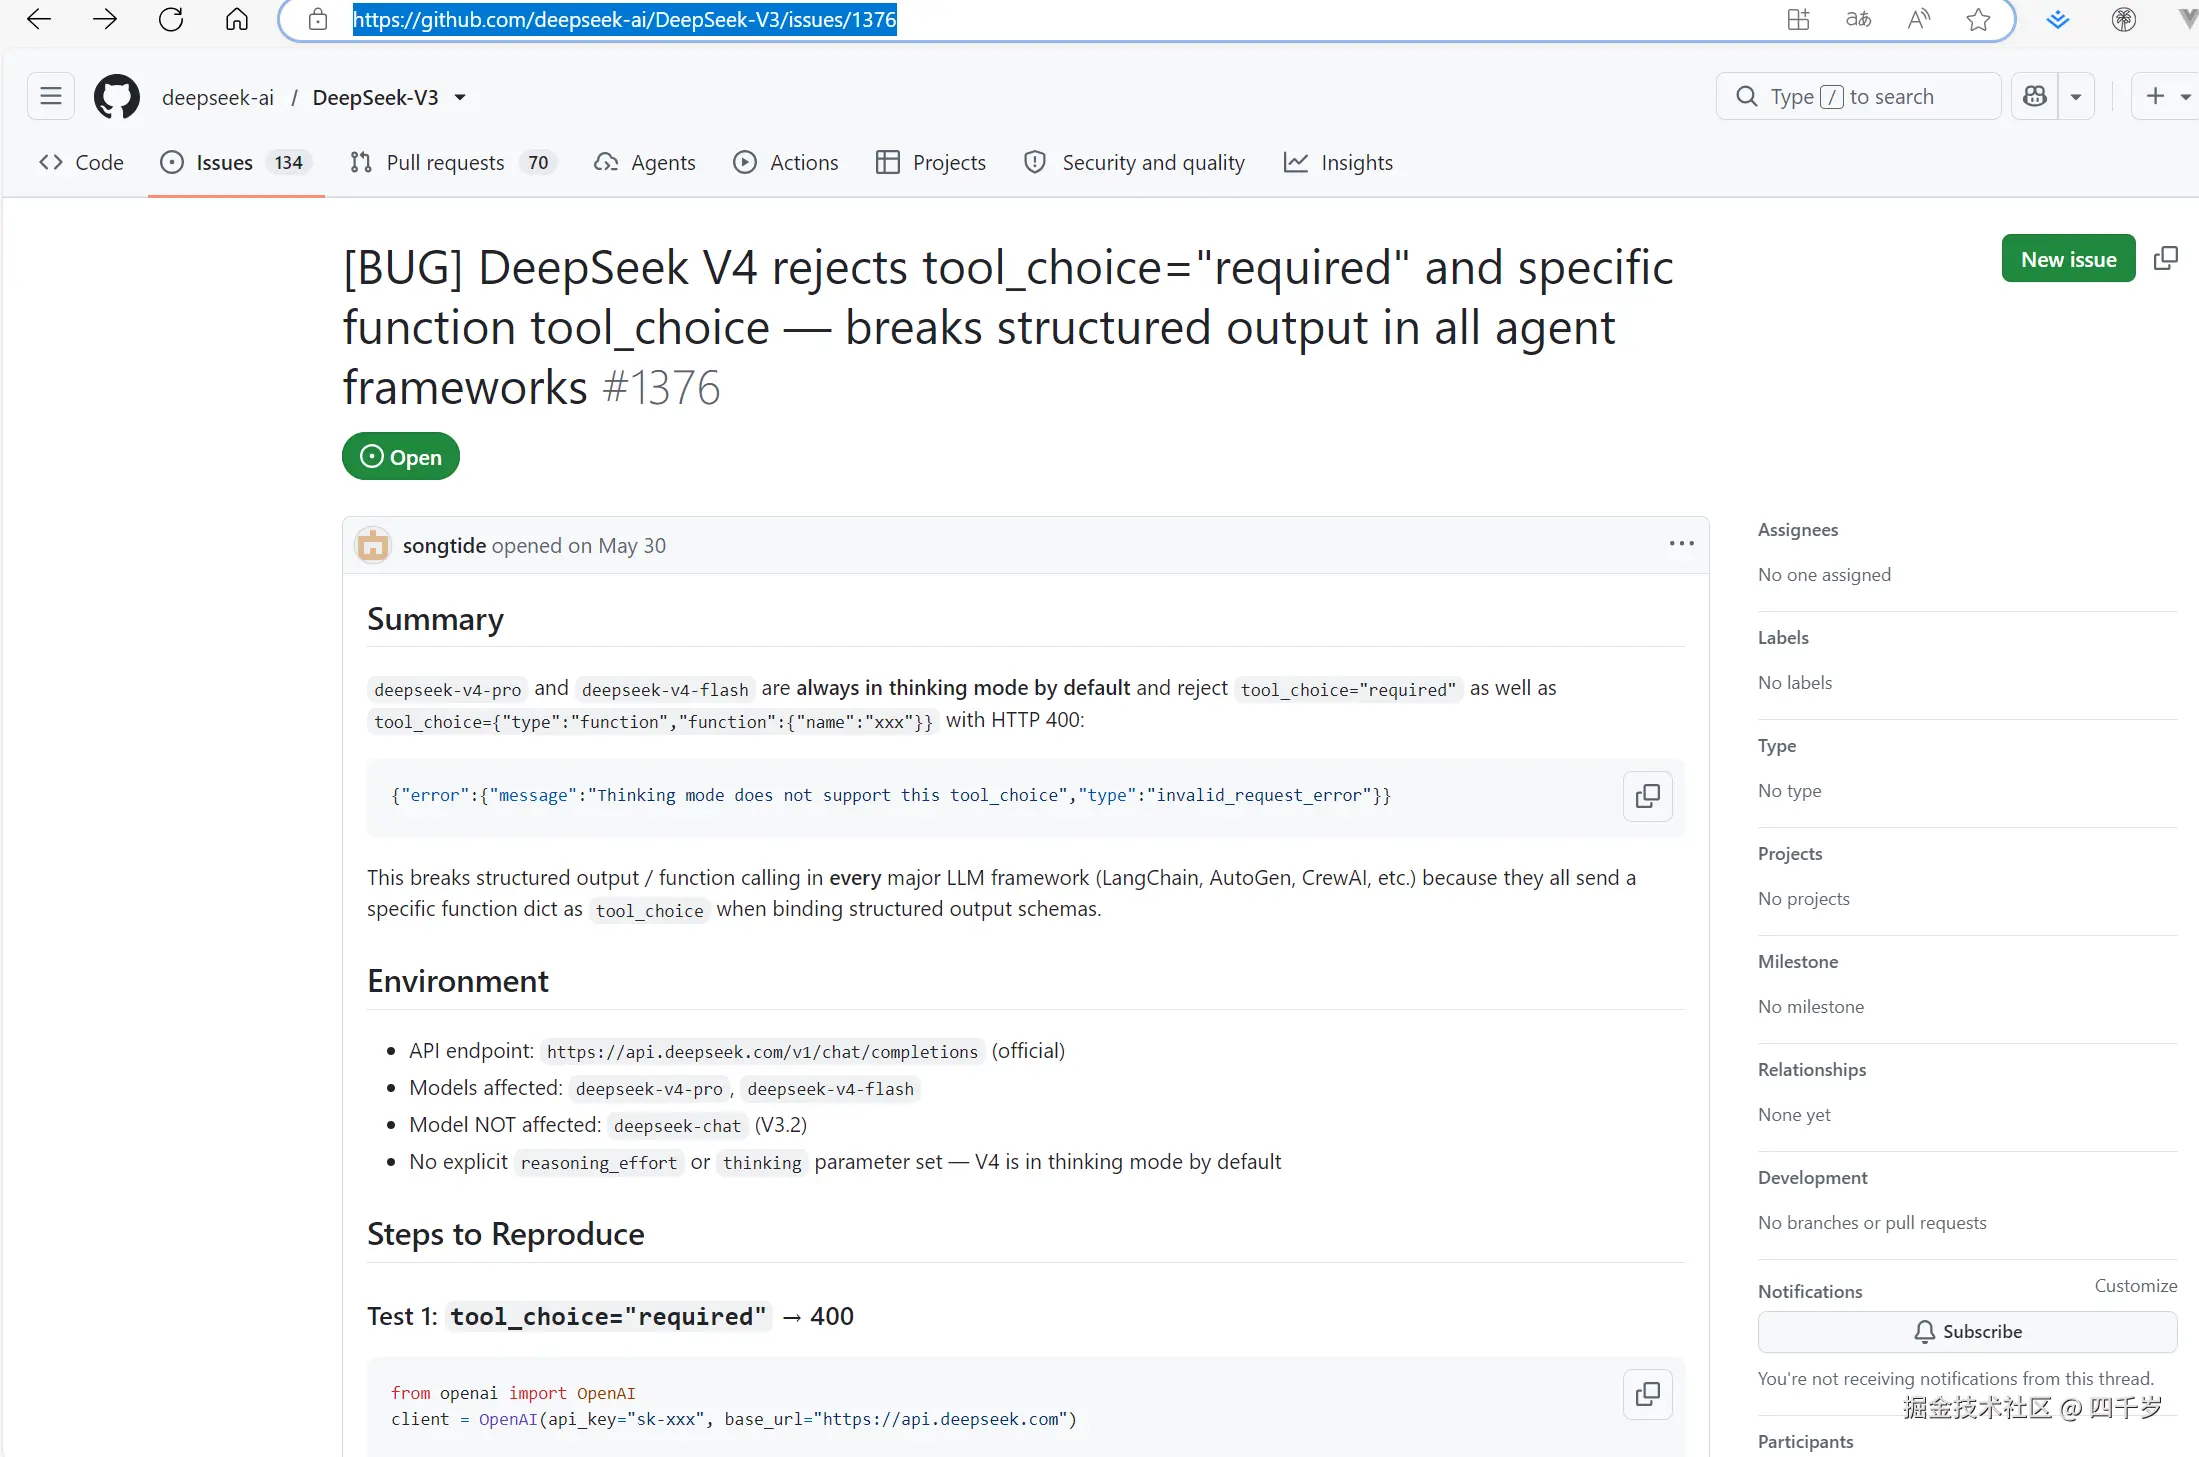Copy the error JSON code block
This screenshot has width=2199, height=1457.
pyautogui.click(x=1648, y=796)
